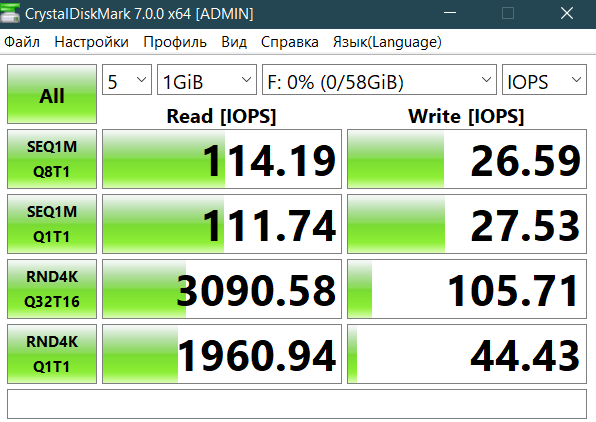Open the Язык(Language) menu
This screenshot has height=422, width=596.
click(387, 42)
